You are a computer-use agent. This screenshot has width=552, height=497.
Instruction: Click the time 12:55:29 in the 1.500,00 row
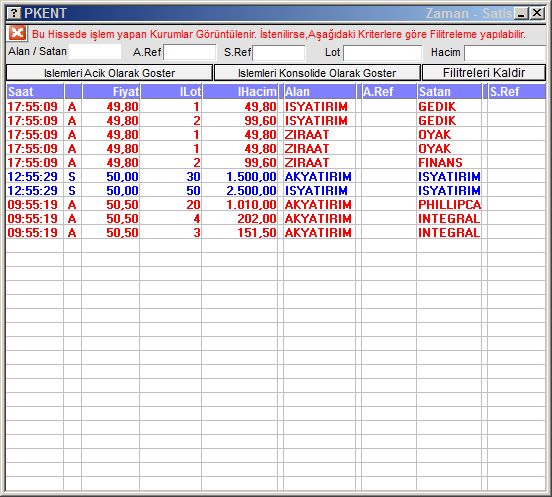click(32, 176)
